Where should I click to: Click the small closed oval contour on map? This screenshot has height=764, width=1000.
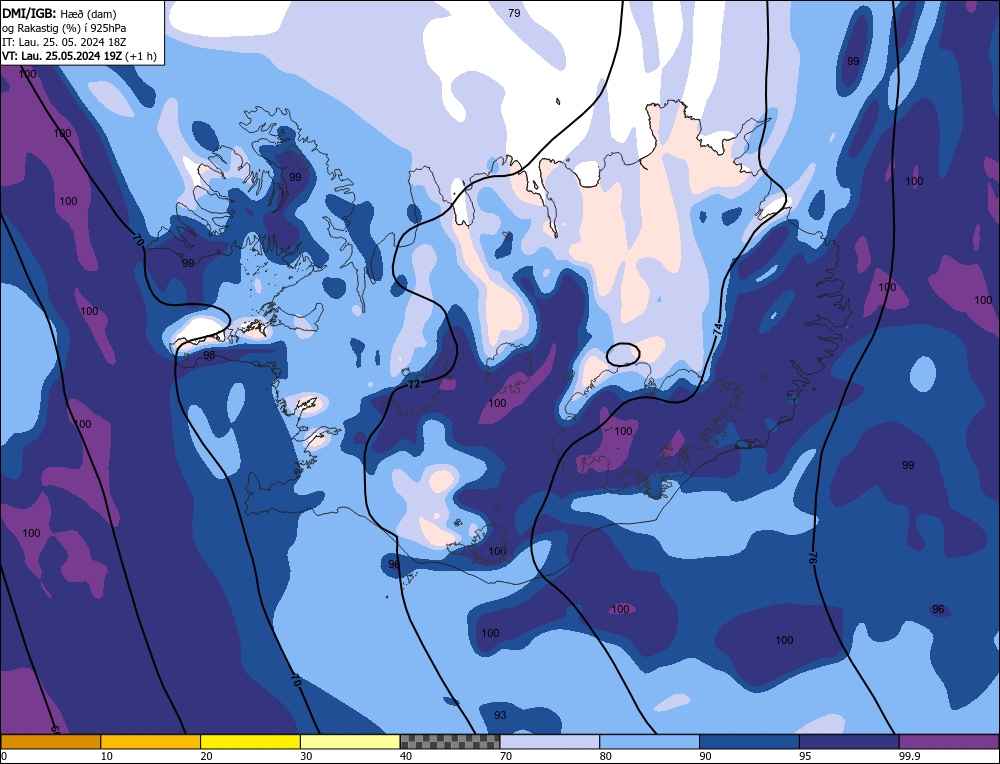click(622, 354)
